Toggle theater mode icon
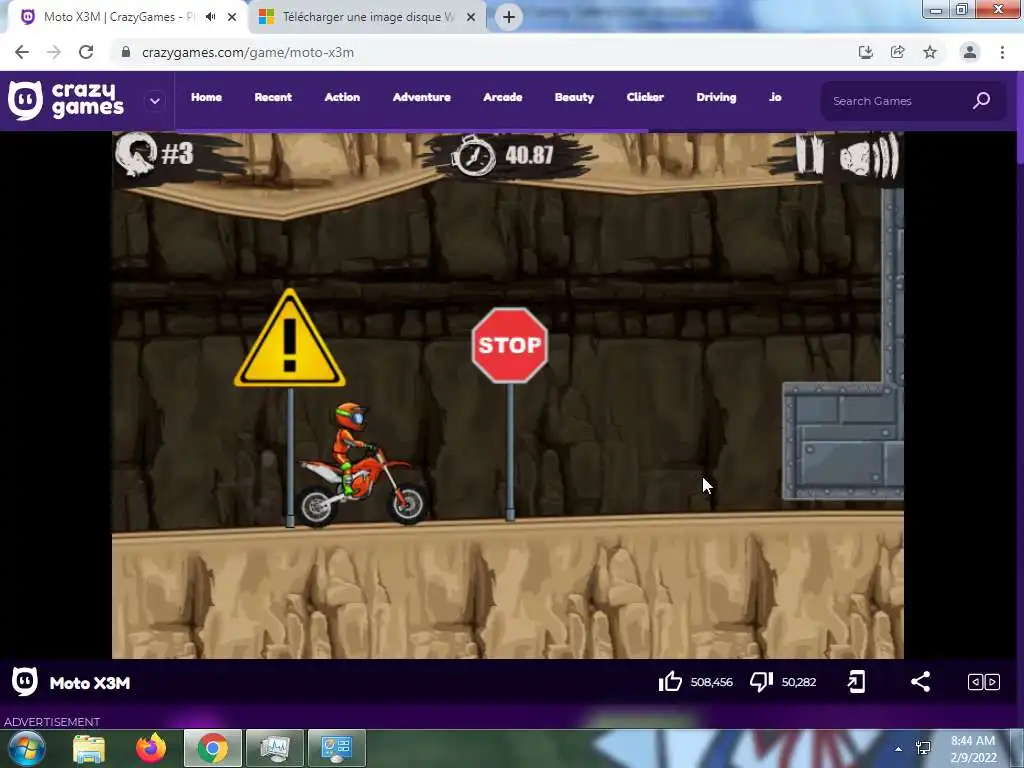The width and height of the screenshot is (1024, 768). pyautogui.click(x=984, y=682)
